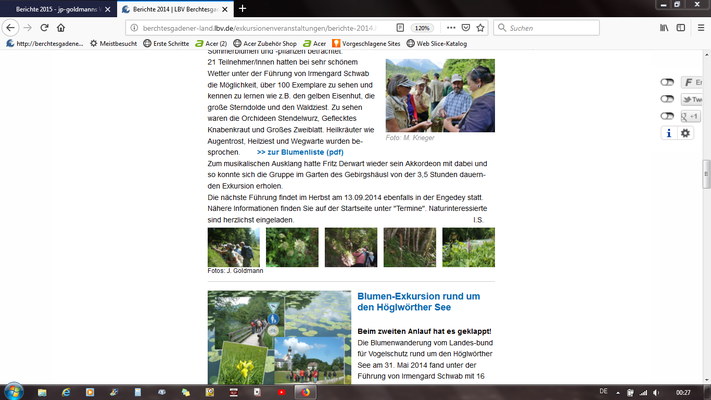Image resolution: width=711 pixels, height=400 pixels.
Task: Open the plain Acer bookmark
Action: coord(314,44)
